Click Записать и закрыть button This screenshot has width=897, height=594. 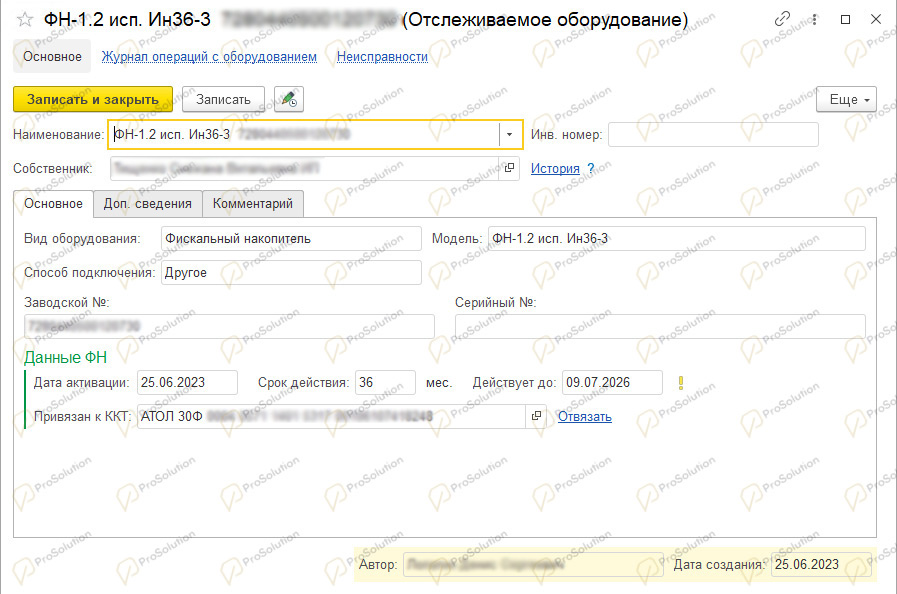click(x=93, y=100)
